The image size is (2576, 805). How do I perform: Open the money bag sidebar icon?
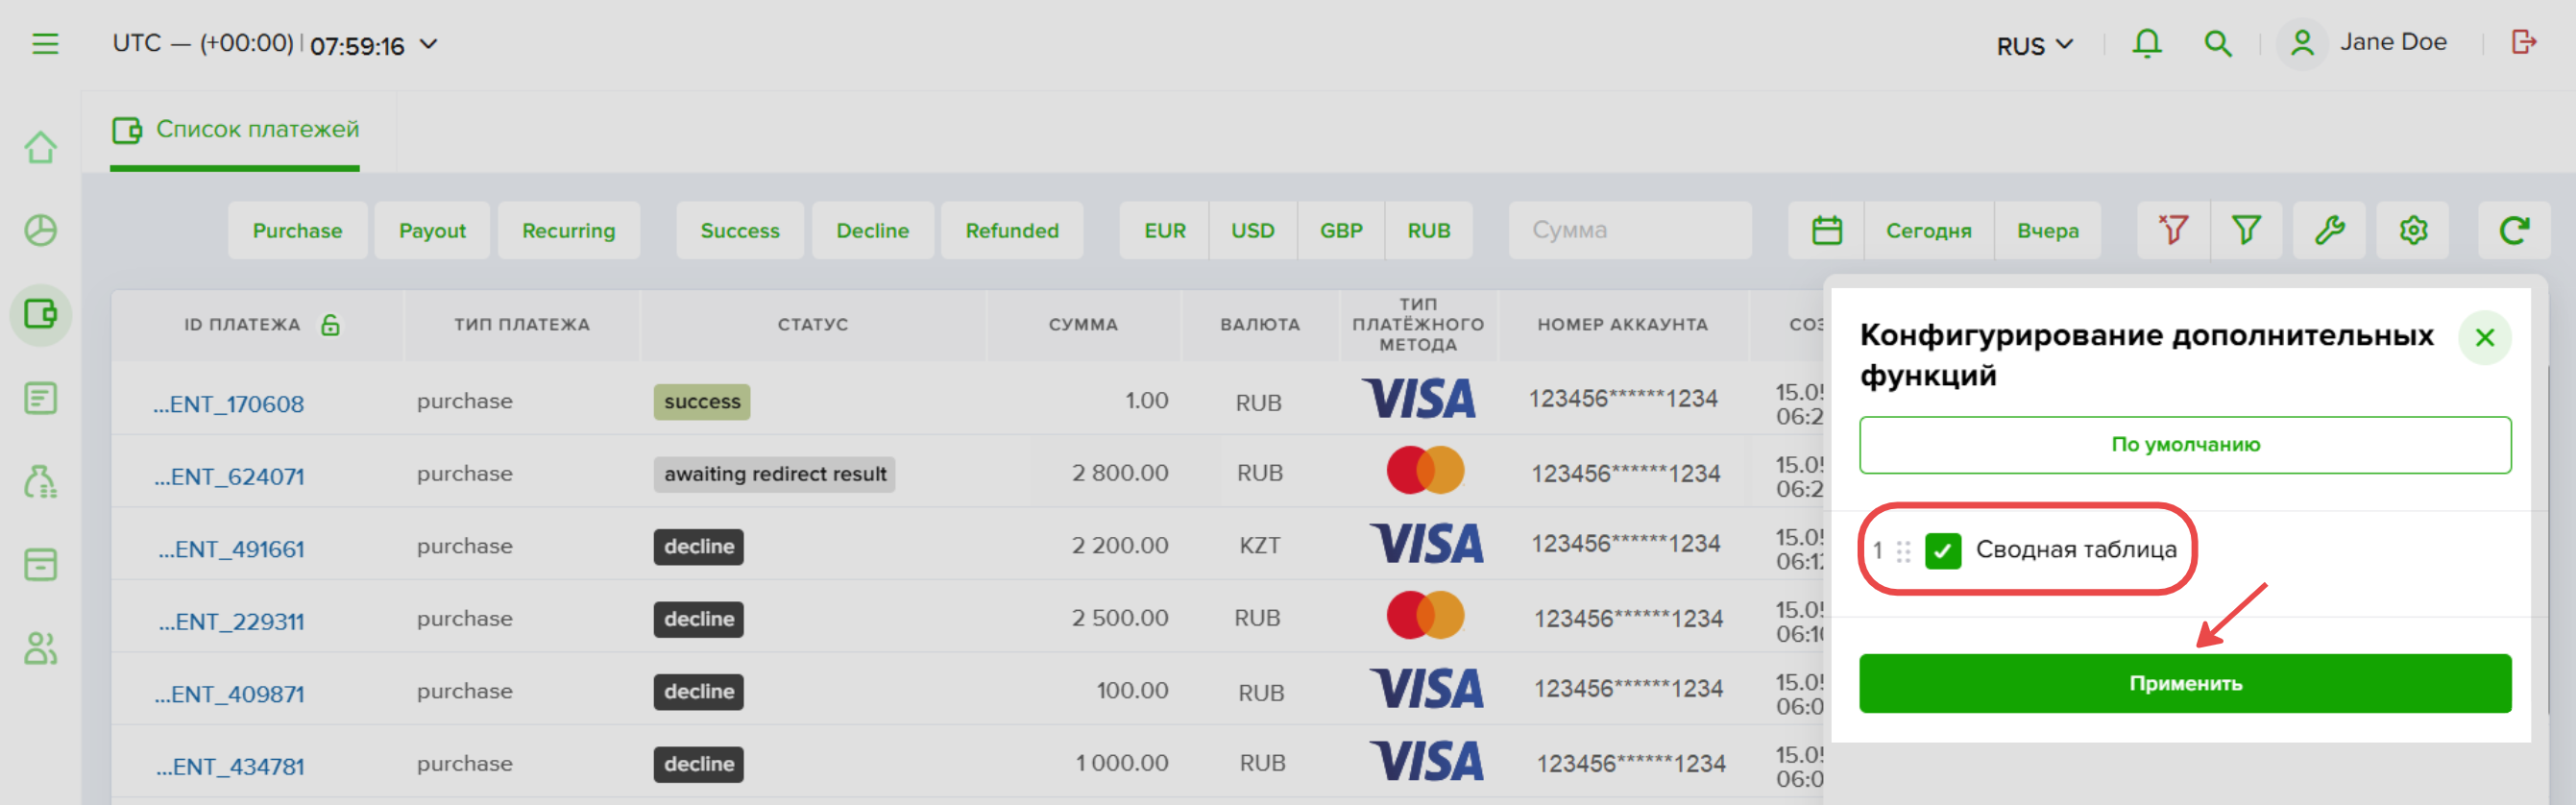pyautogui.click(x=41, y=481)
